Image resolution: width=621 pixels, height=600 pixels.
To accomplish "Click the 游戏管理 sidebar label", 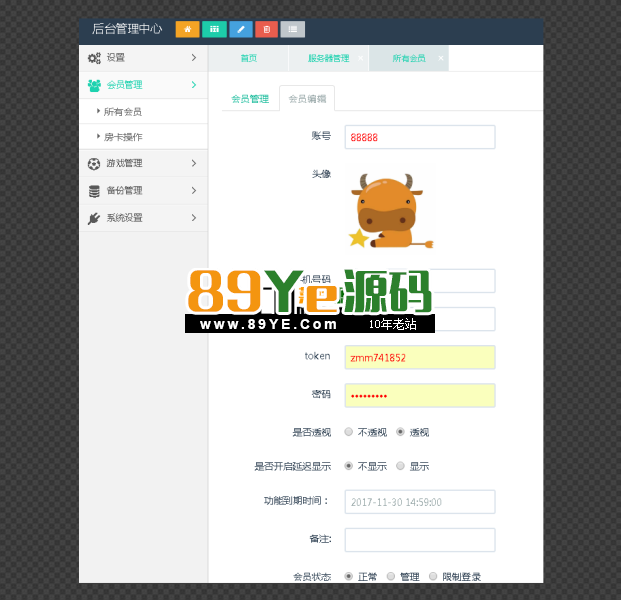I will 124,163.
